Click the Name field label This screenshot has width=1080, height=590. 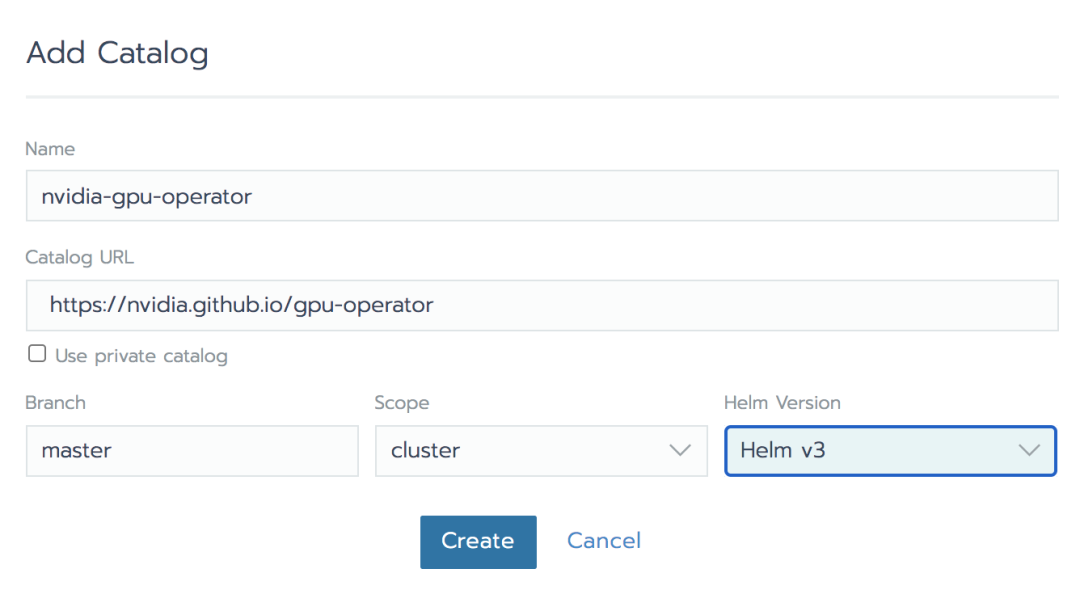[50, 149]
